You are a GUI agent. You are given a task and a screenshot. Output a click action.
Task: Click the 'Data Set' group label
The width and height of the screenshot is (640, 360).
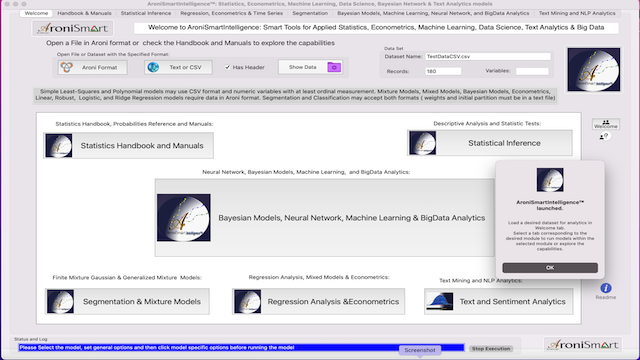(x=393, y=48)
